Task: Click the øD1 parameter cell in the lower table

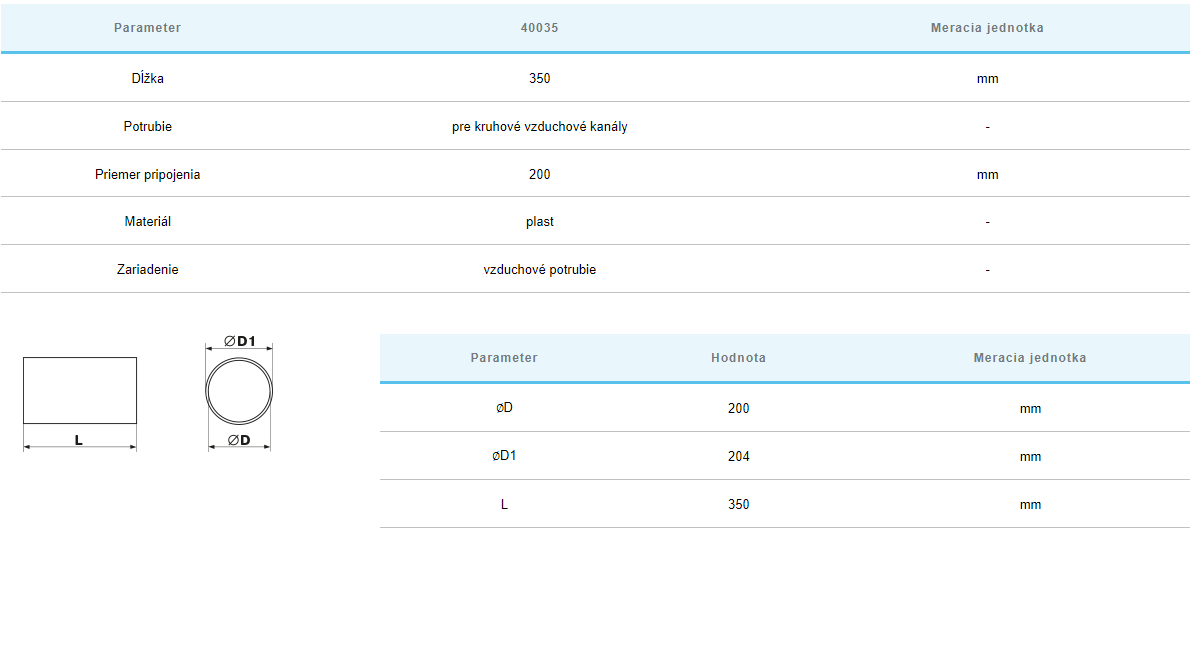Action: 504,456
